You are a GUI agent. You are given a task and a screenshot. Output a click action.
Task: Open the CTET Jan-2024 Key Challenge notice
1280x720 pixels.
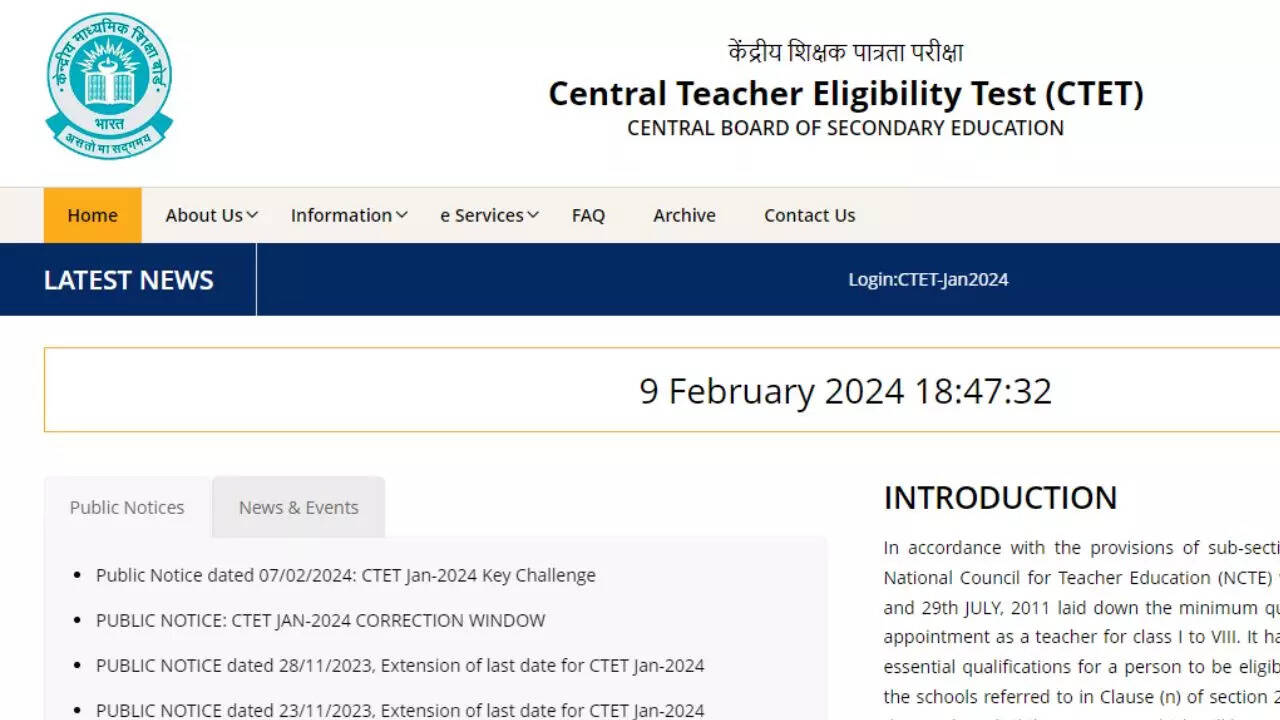tap(345, 575)
